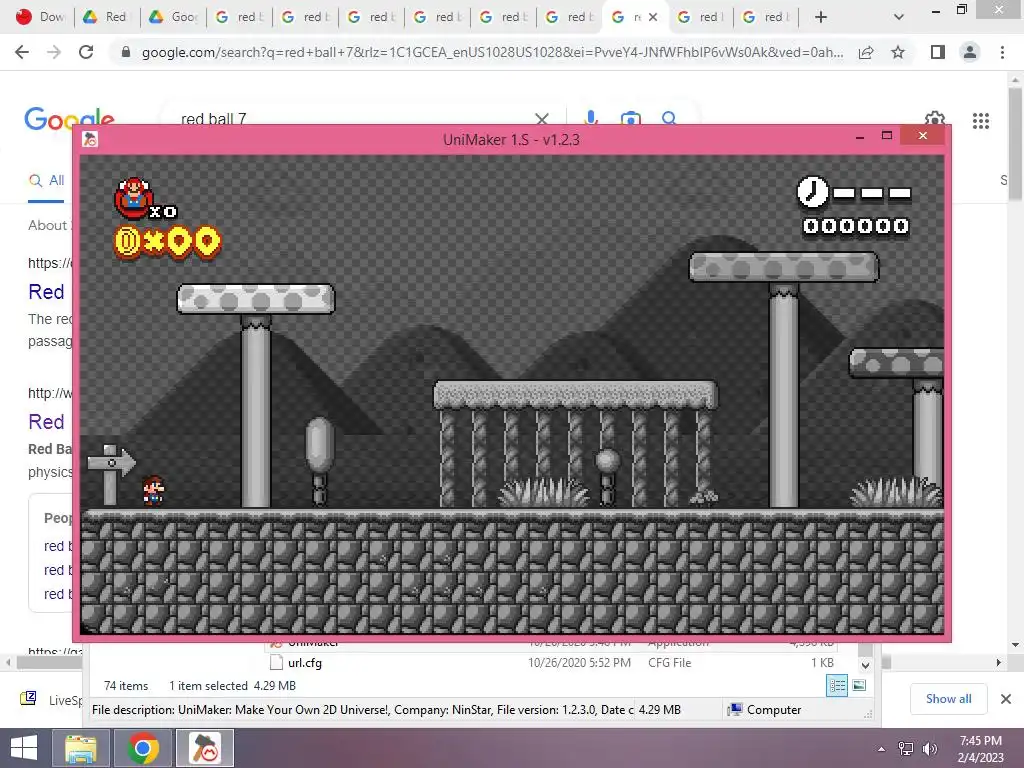Go forward in Chrome
Viewport: 1024px width, 768px height.
54,52
